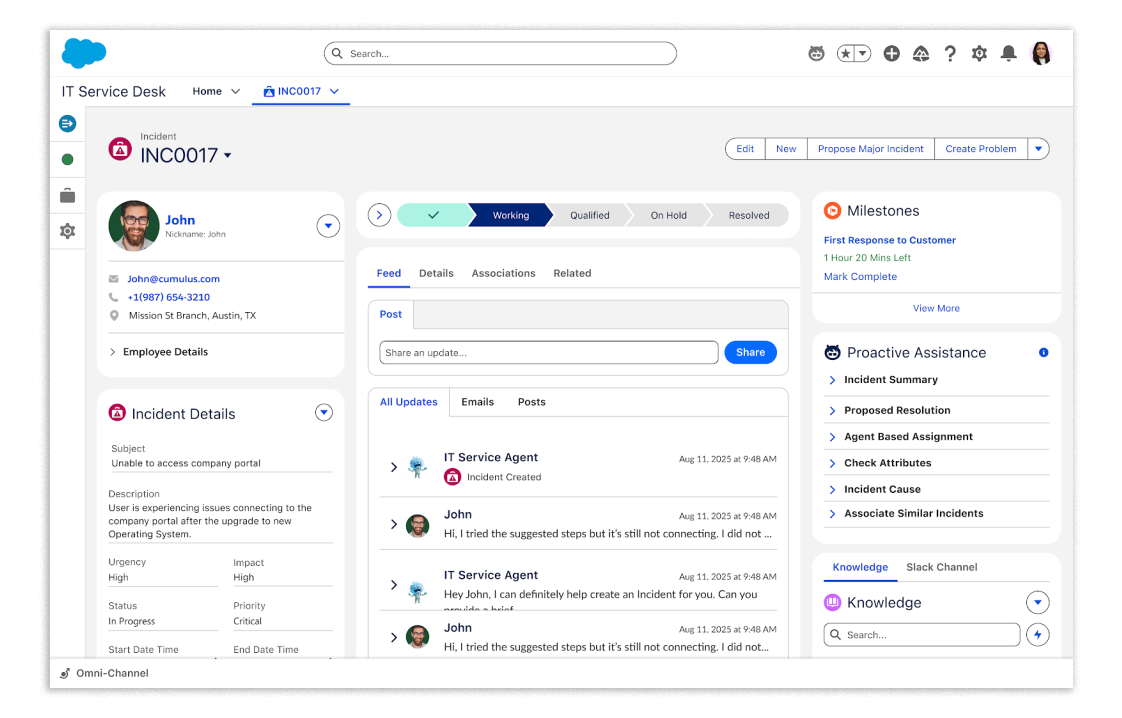The width and height of the screenshot is (1122, 718).
Task: Select the Working path stage
Action: [x=510, y=215]
